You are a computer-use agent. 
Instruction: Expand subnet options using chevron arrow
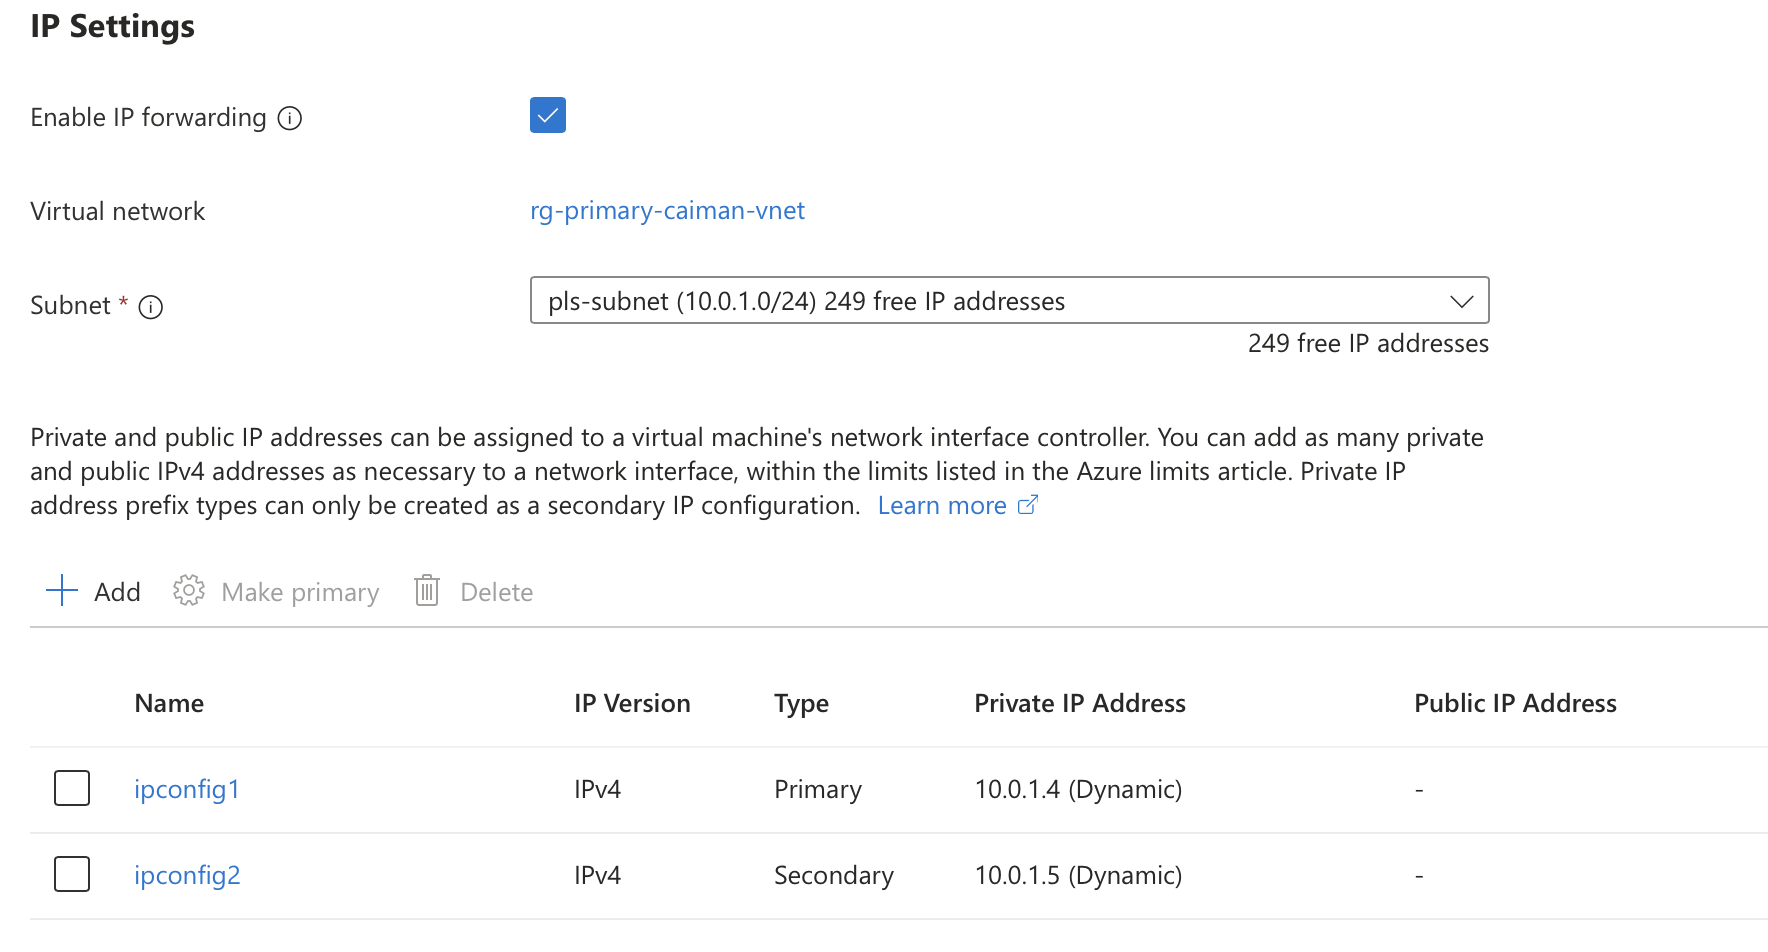pos(1461,301)
